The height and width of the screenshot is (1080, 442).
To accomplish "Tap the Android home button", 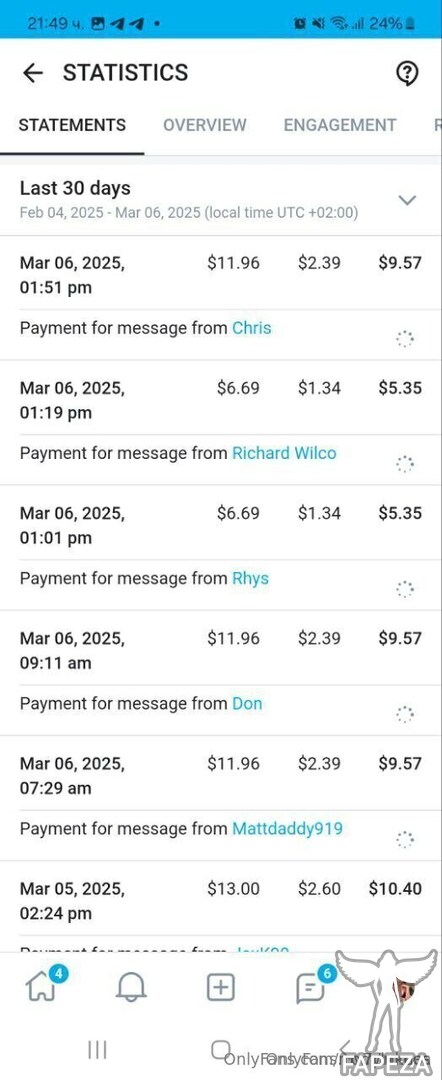I will 220,1050.
